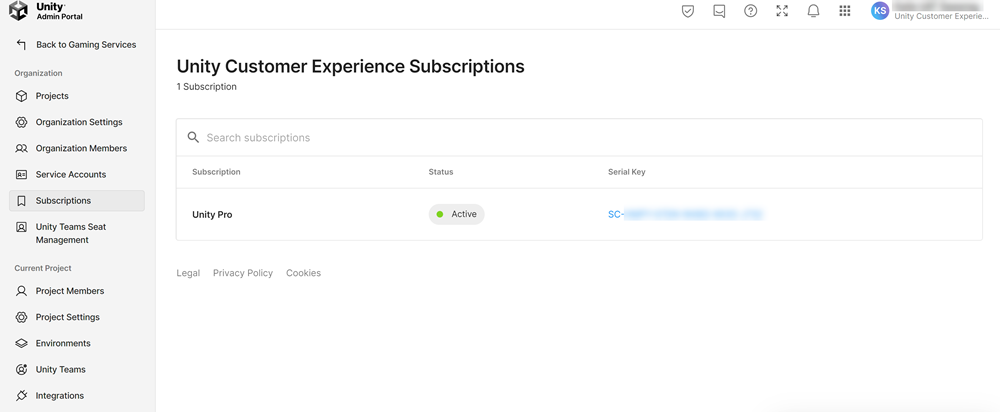
Task: Click the Unity logo icon
Action: 18,11
